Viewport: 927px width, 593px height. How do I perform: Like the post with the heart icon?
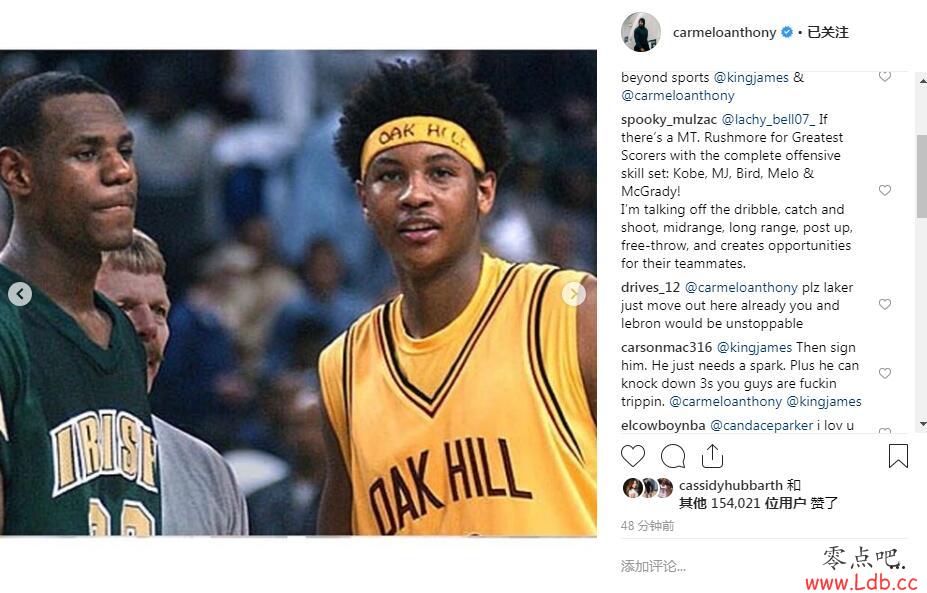[x=633, y=456]
